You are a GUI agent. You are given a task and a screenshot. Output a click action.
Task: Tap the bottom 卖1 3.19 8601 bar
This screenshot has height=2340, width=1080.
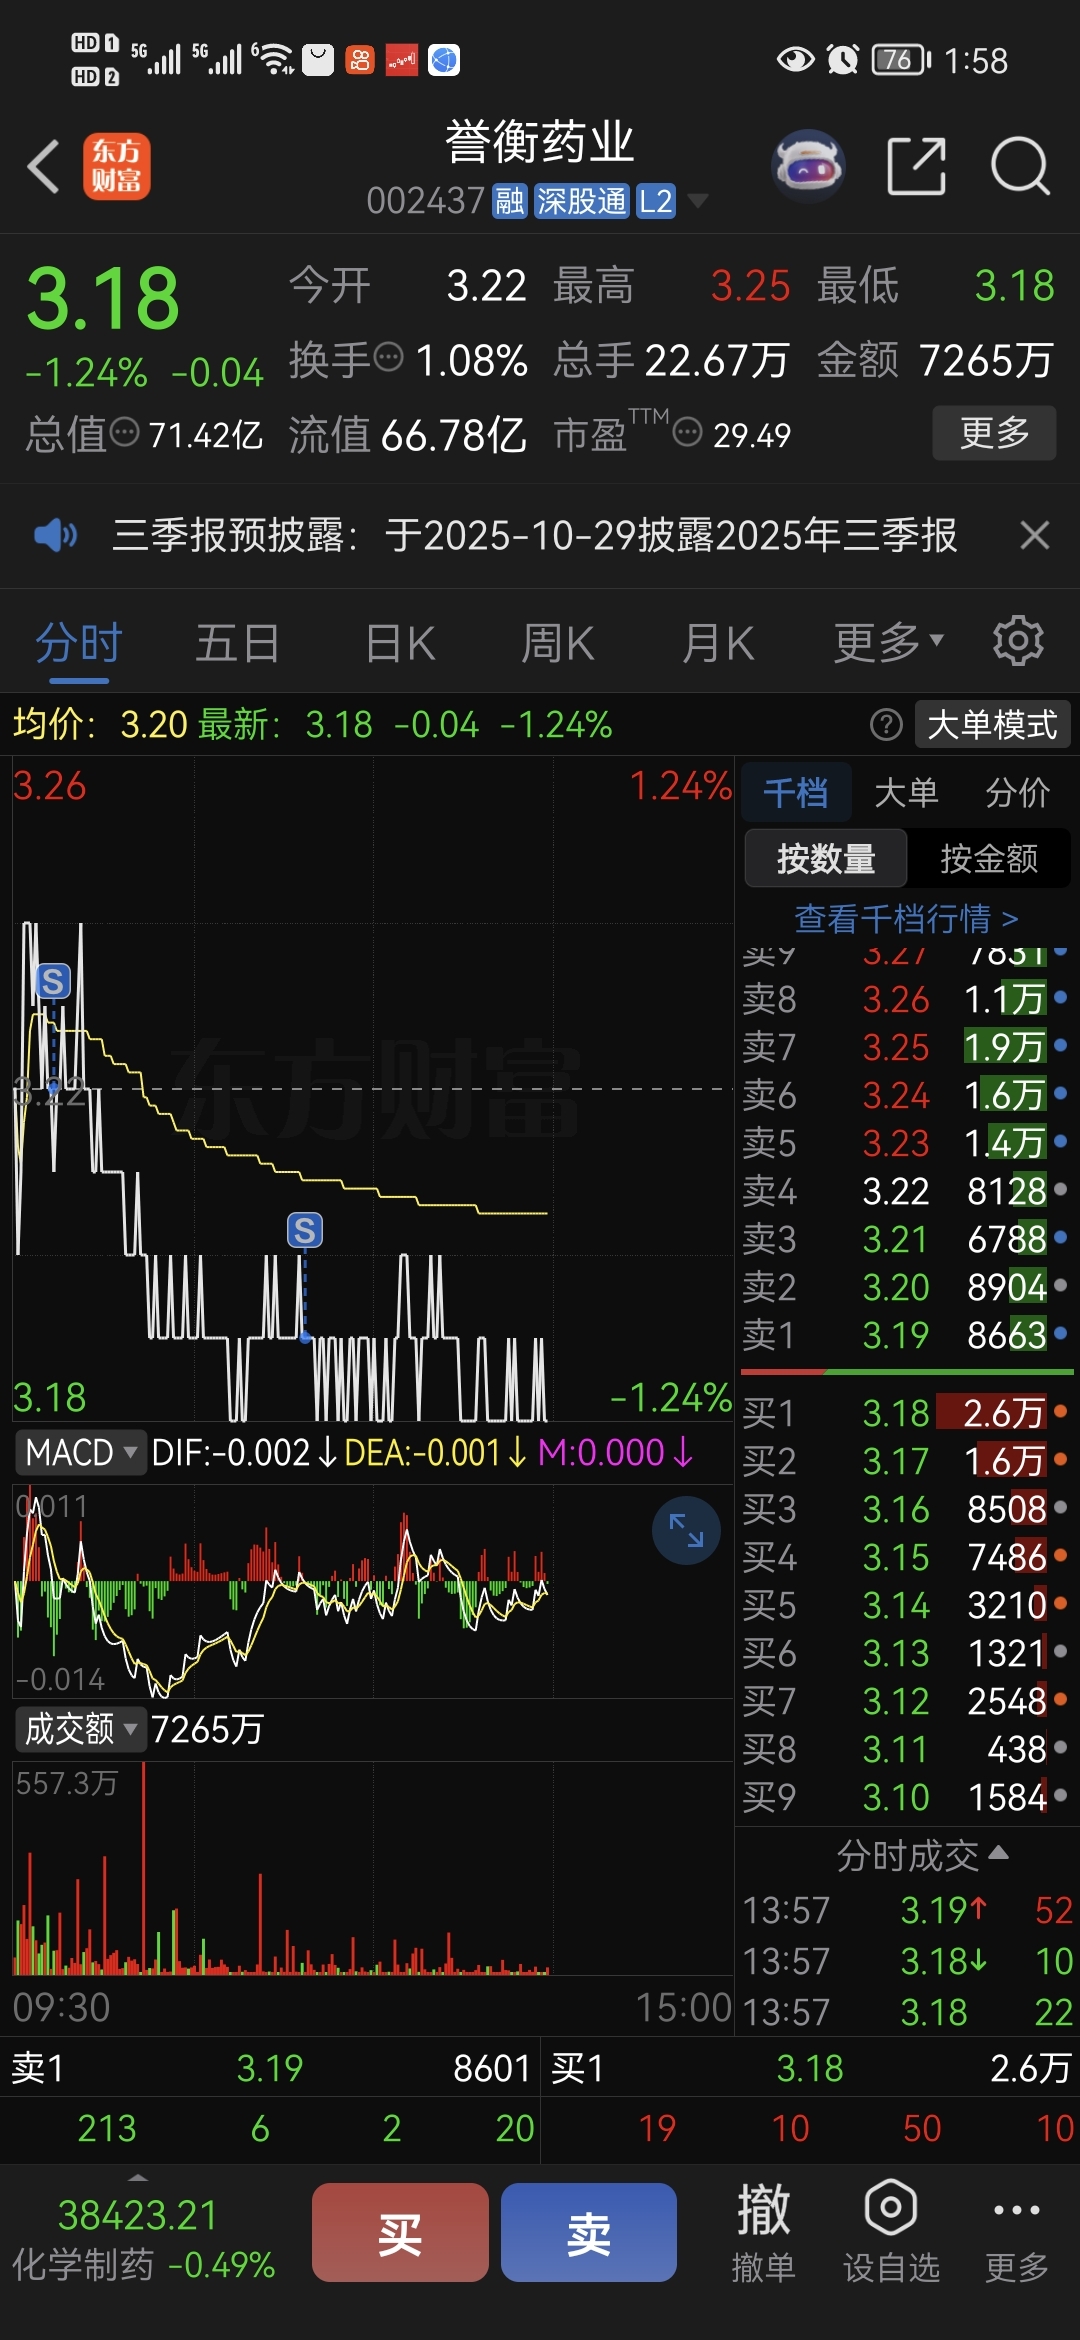(x=270, y=2068)
